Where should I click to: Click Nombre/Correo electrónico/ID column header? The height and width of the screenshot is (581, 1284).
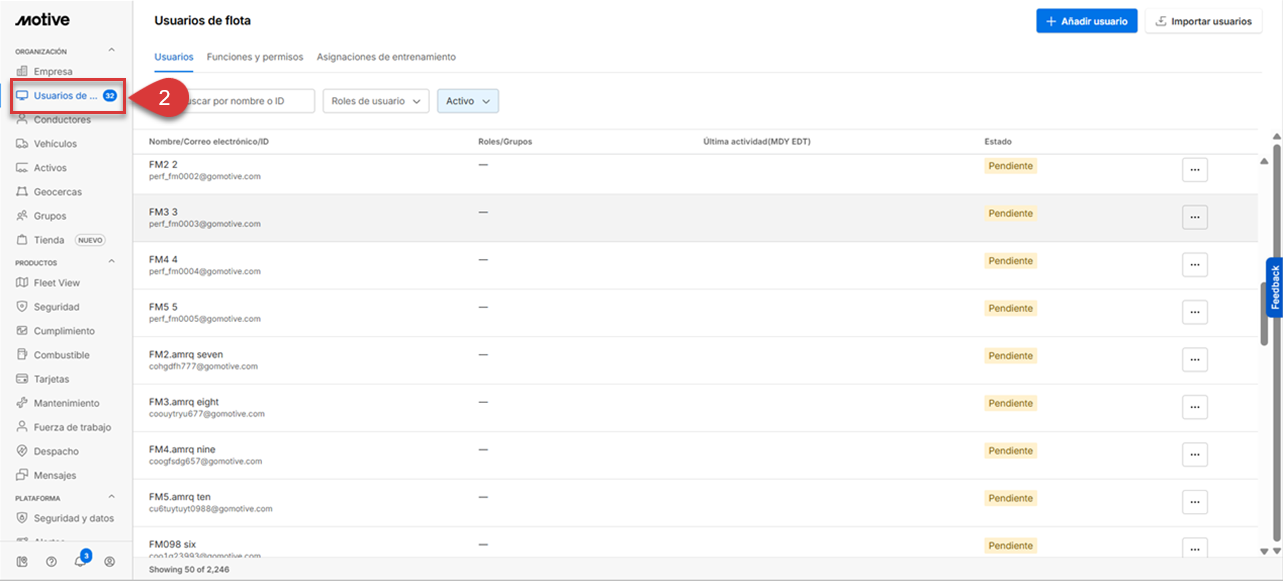pos(209,142)
